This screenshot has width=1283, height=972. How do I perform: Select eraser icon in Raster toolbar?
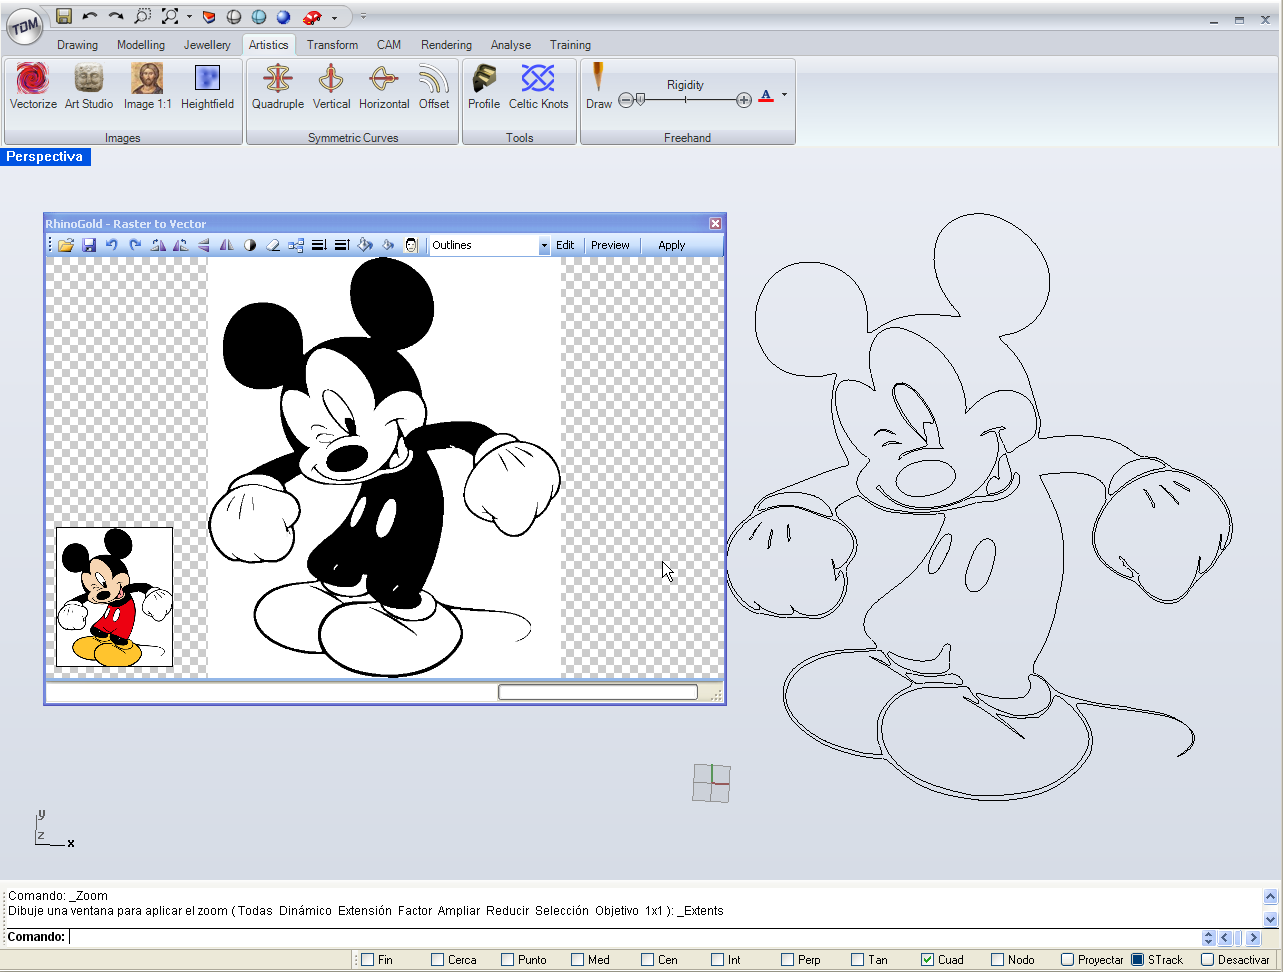click(273, 245)
